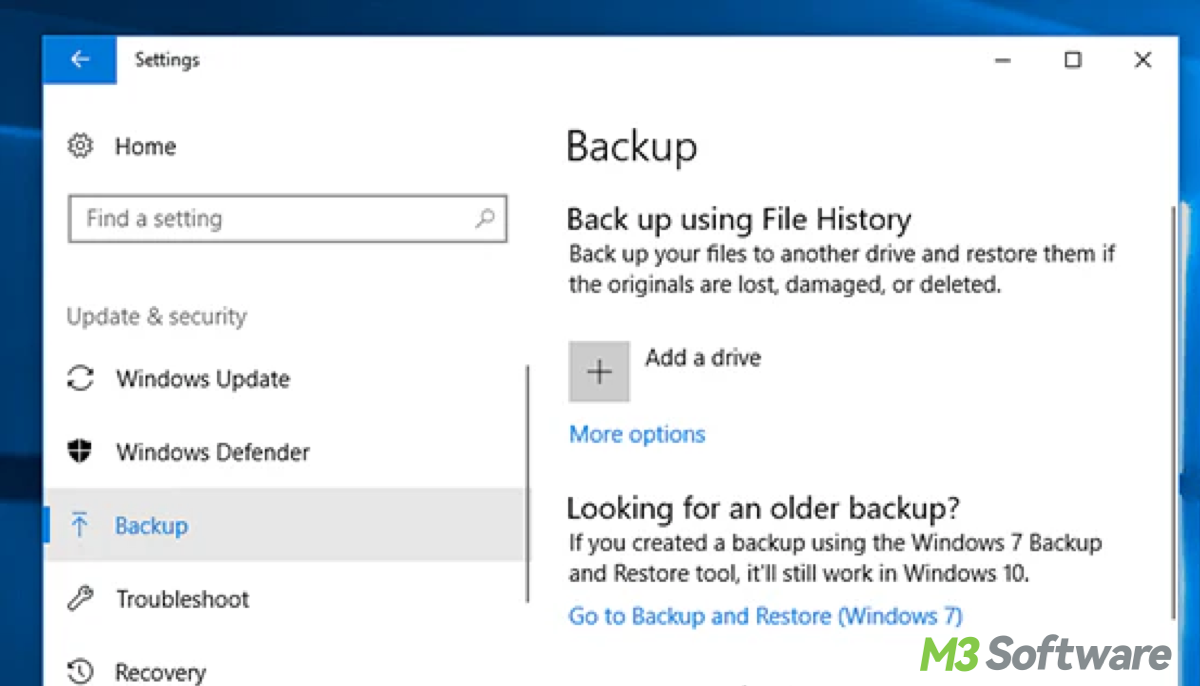The image size is (1200, 686).
Task: Navigate back with the arrow button
Action: click(79, 60)
